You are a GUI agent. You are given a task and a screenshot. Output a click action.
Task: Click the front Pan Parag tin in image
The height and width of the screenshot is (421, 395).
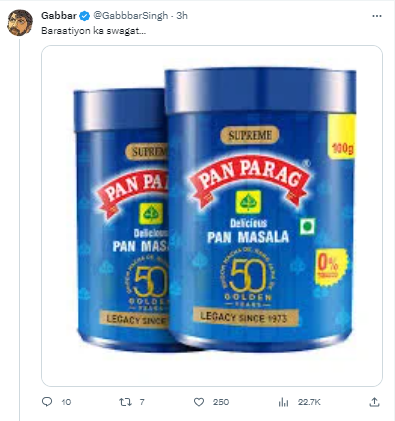point(261,209)
